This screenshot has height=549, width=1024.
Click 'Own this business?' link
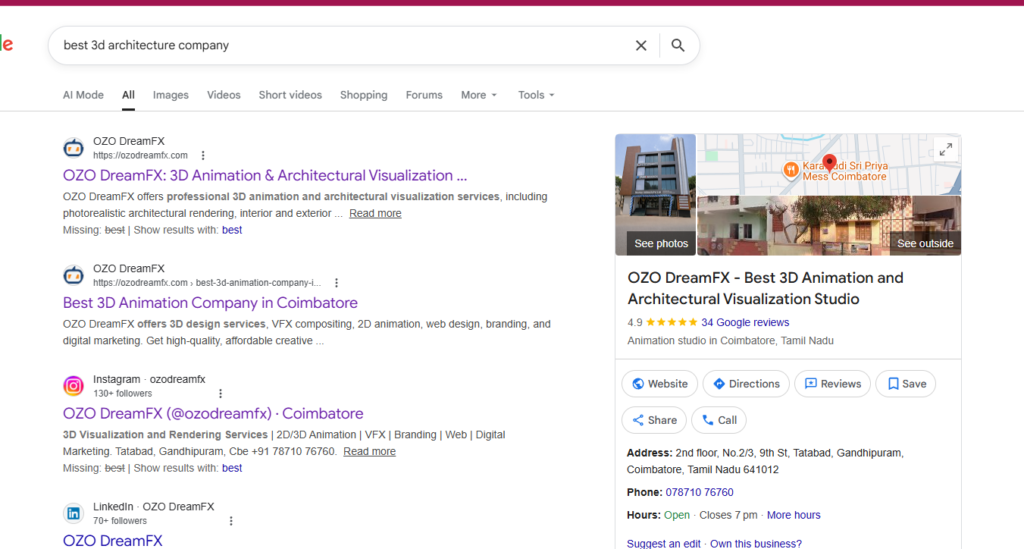(756, 544)
